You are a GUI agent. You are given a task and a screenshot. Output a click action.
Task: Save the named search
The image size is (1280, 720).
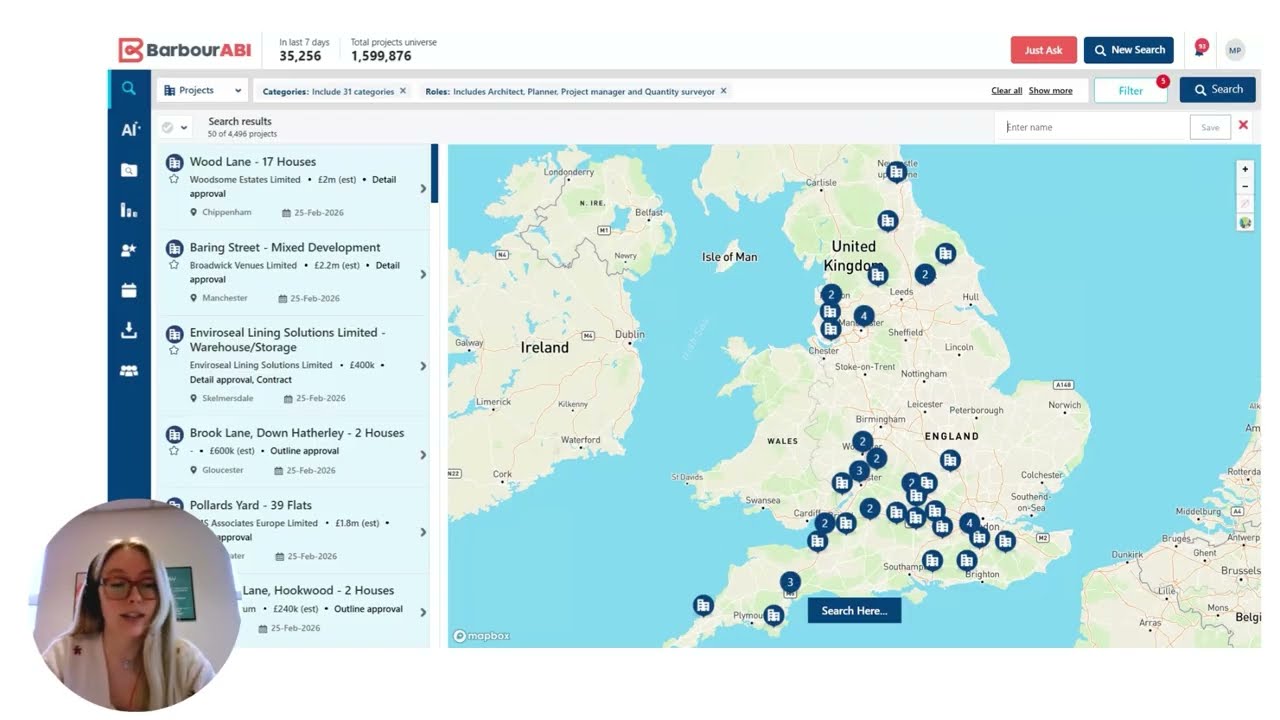click(1210, 127)
